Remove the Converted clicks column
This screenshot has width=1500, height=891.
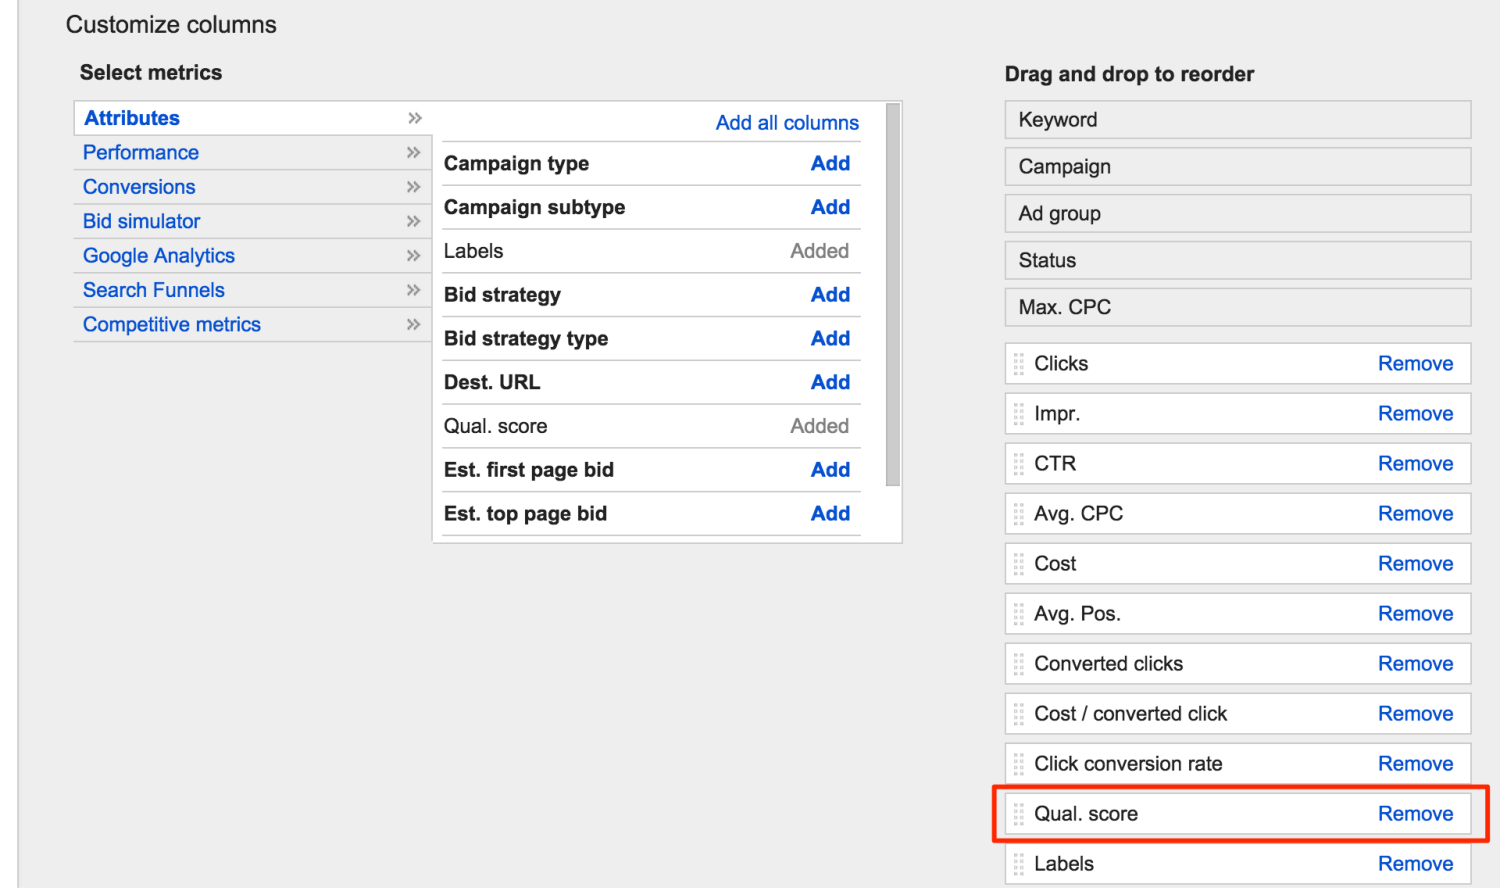(1415, 664)
